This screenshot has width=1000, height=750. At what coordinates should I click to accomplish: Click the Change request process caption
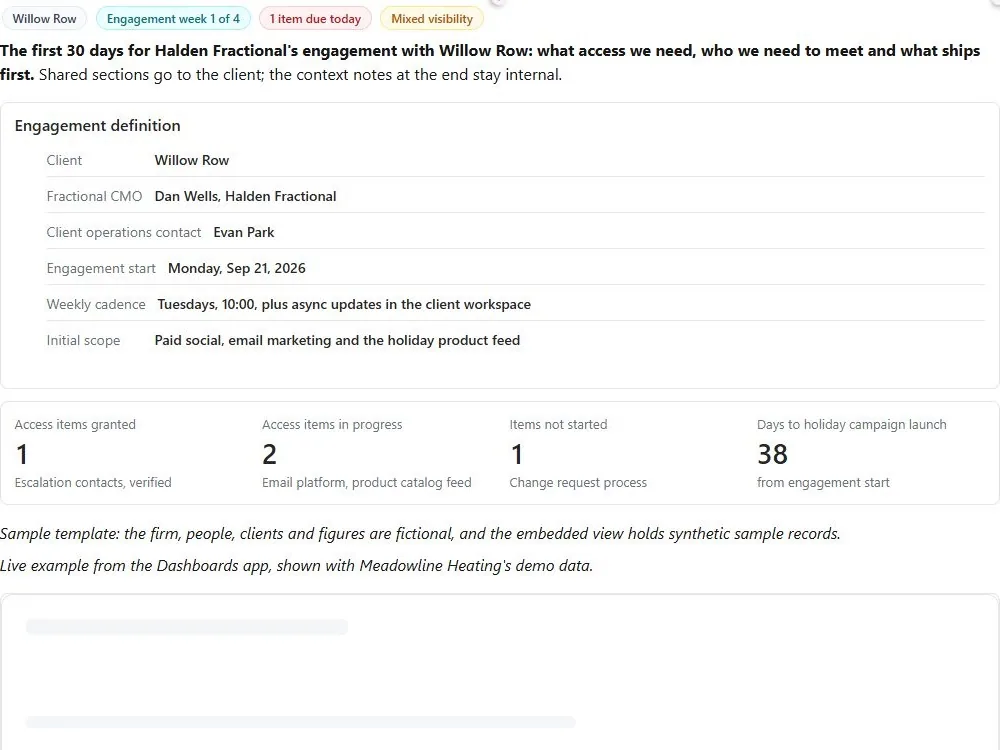click(x=578, y=483)
